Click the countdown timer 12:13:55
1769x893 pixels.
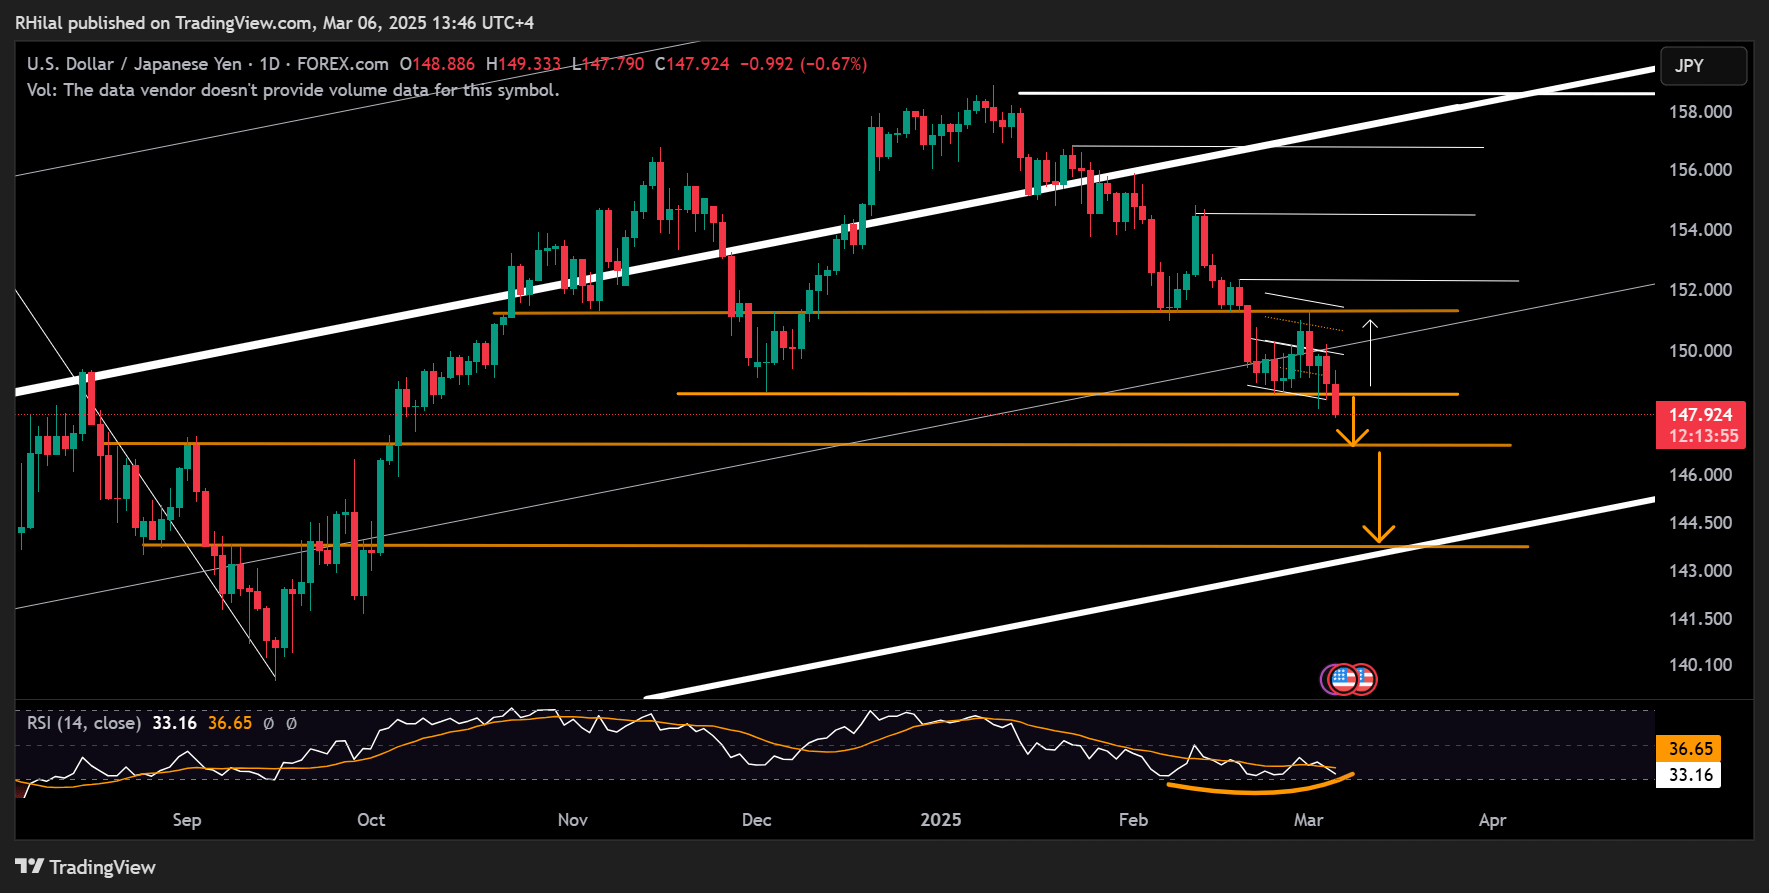1701,436
